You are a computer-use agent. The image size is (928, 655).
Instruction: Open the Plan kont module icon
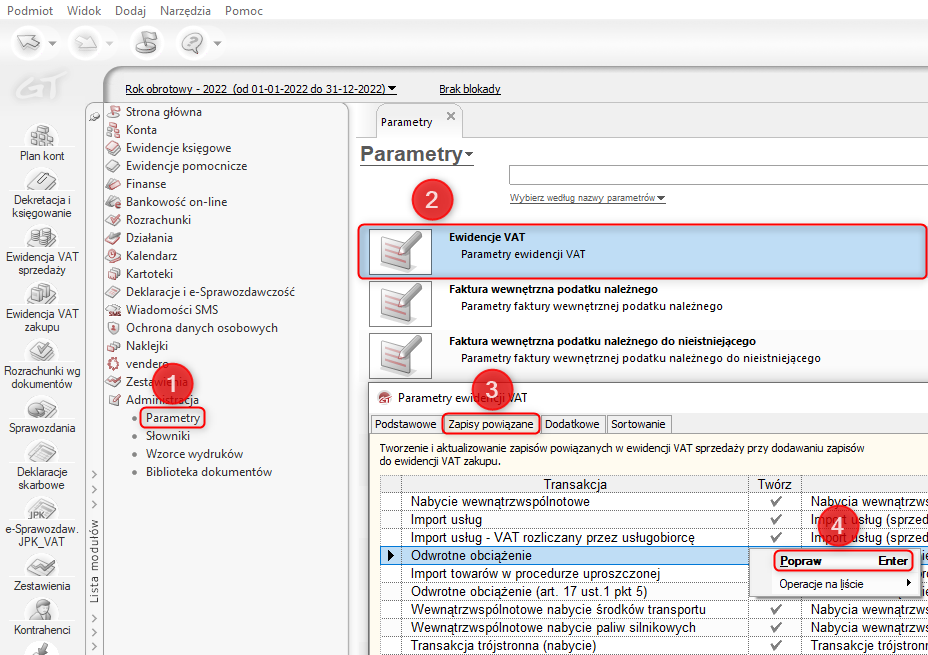[41, 135]
